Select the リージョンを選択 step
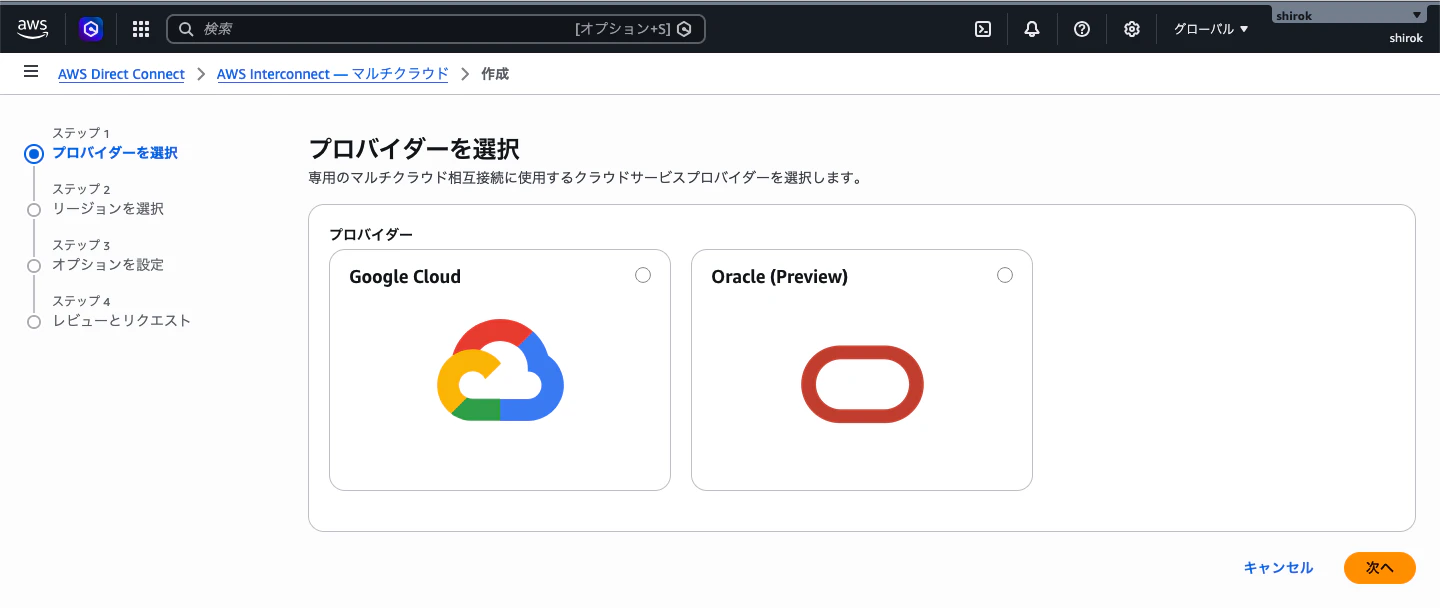 (108, 209)
